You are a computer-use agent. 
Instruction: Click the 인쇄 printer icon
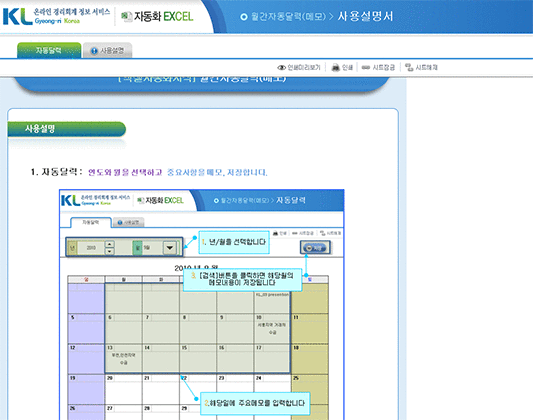pyautogui.click(x=336, y=68)
